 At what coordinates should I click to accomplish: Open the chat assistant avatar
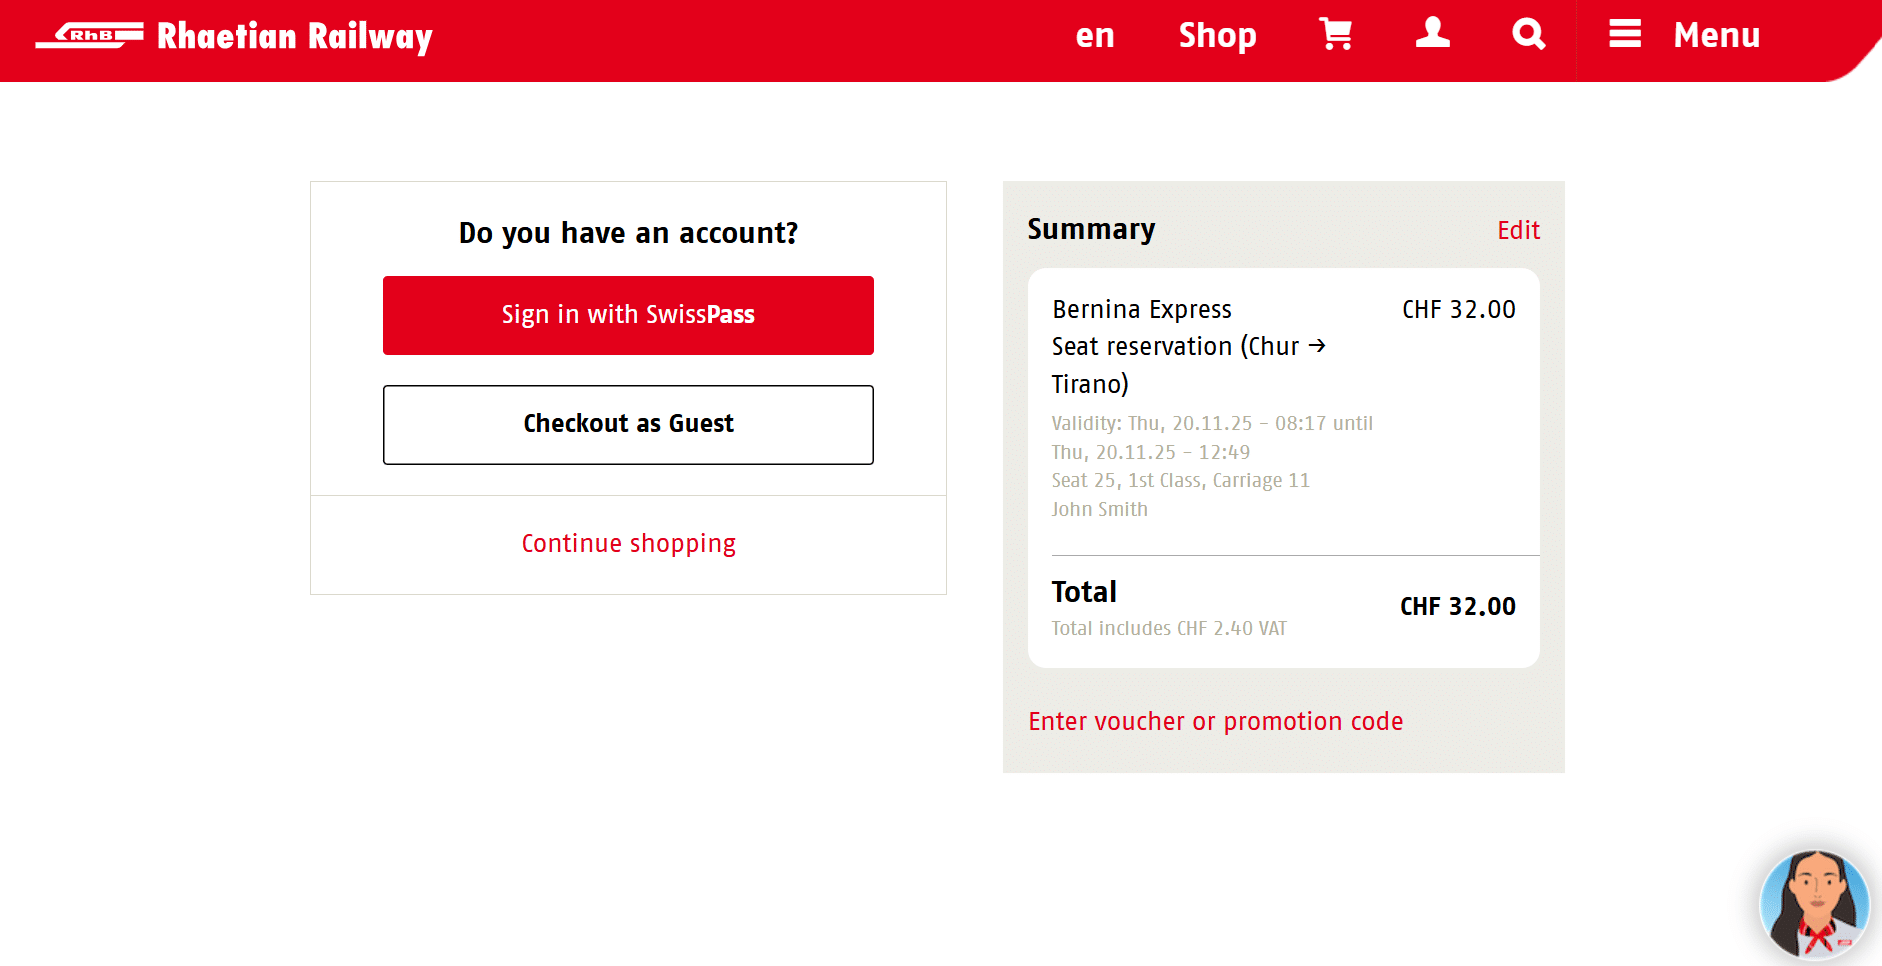pos(1814,904)
